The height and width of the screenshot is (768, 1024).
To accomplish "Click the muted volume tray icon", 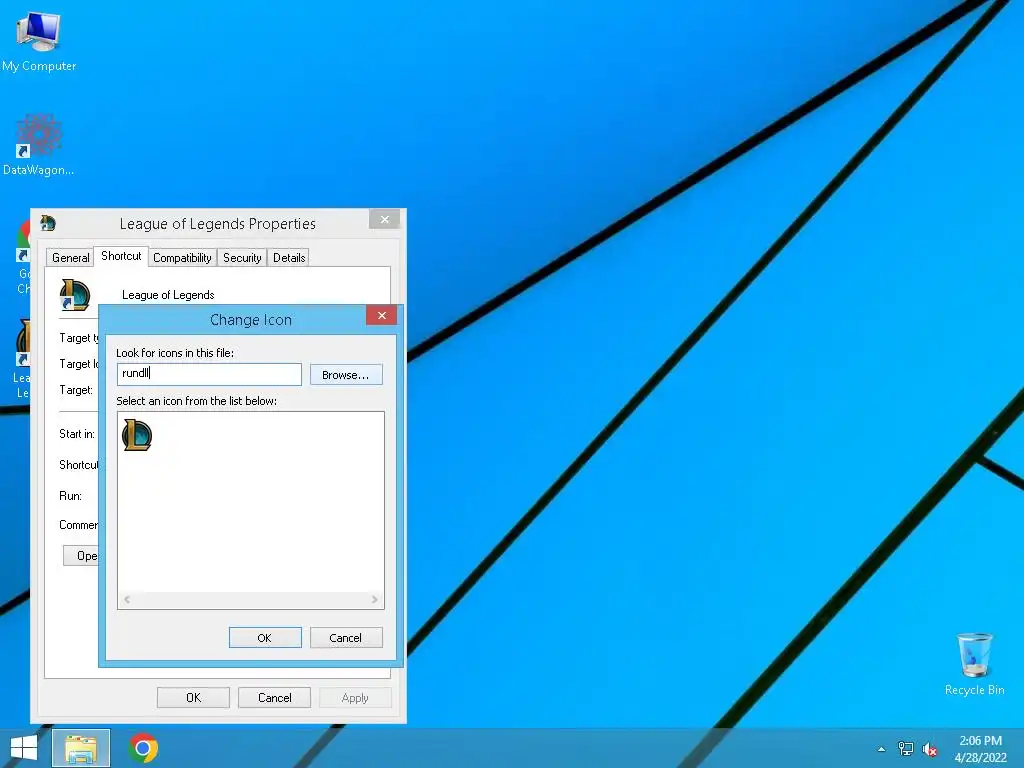I will [929, 749].
